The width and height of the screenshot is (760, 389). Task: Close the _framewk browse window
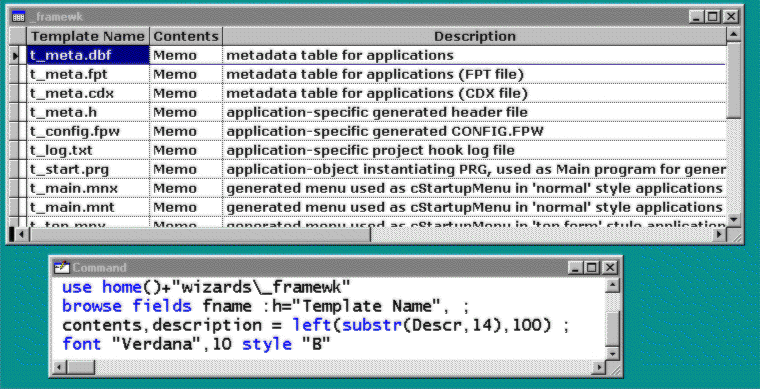[730, 17]
